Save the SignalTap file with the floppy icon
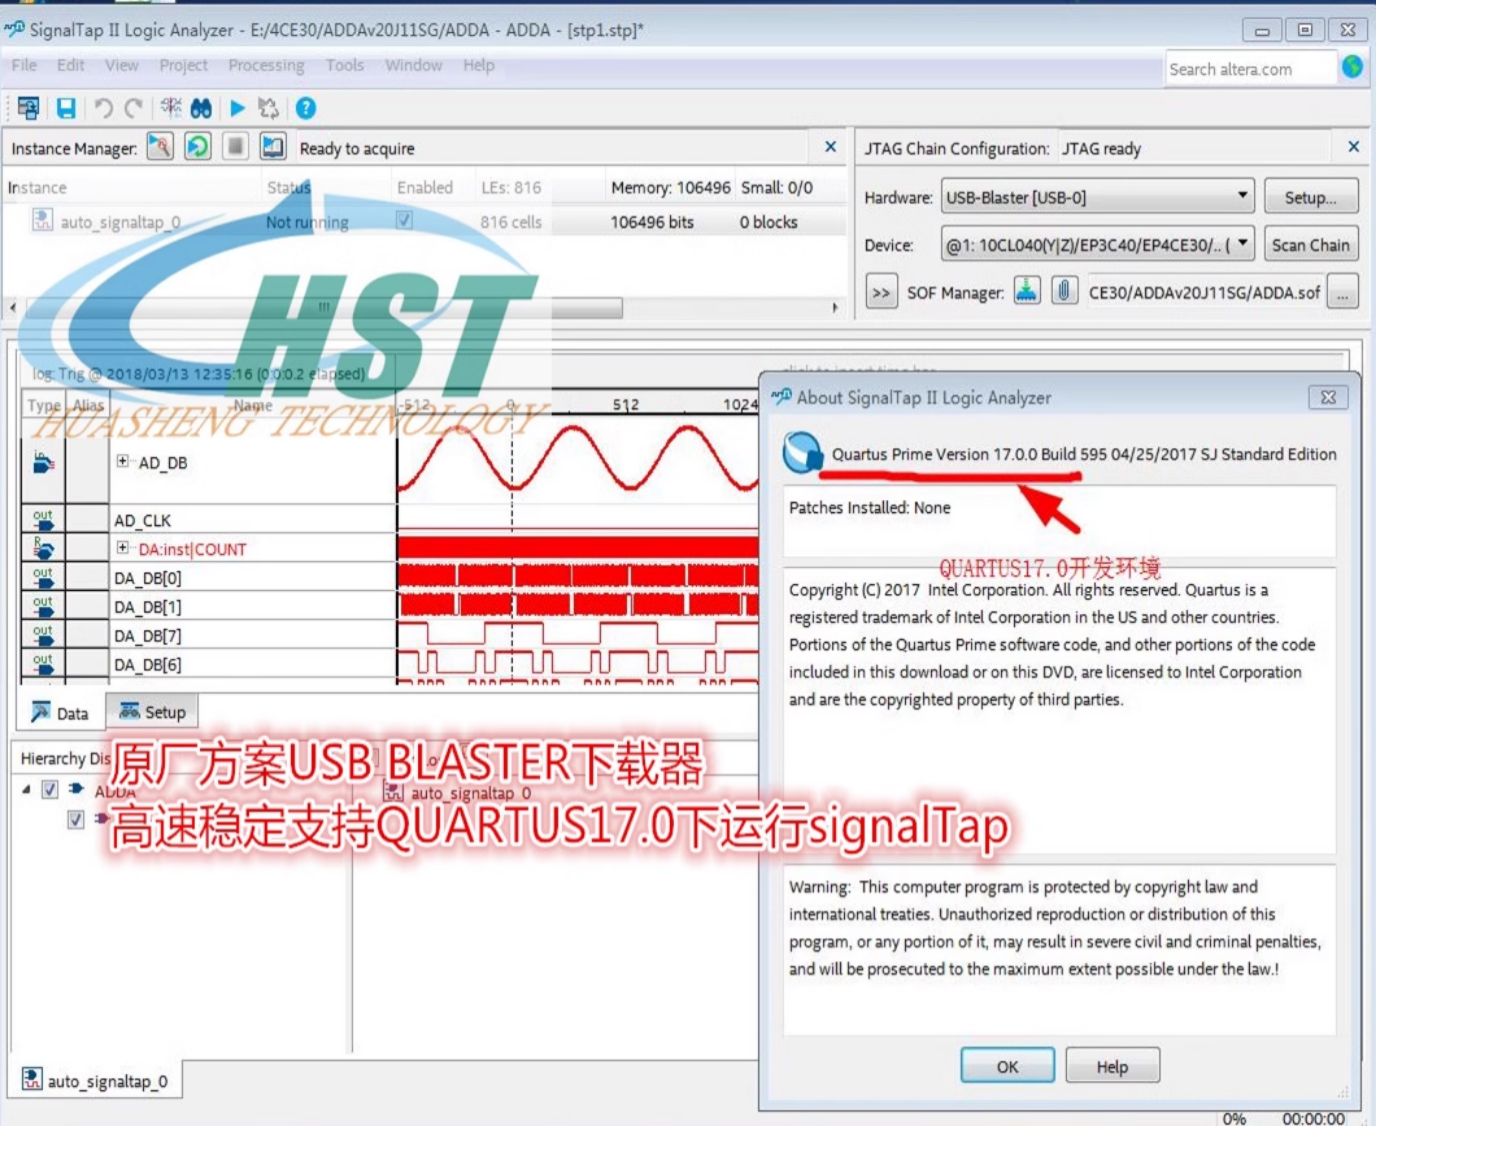1500x1158 pixels. click(66, 108)
